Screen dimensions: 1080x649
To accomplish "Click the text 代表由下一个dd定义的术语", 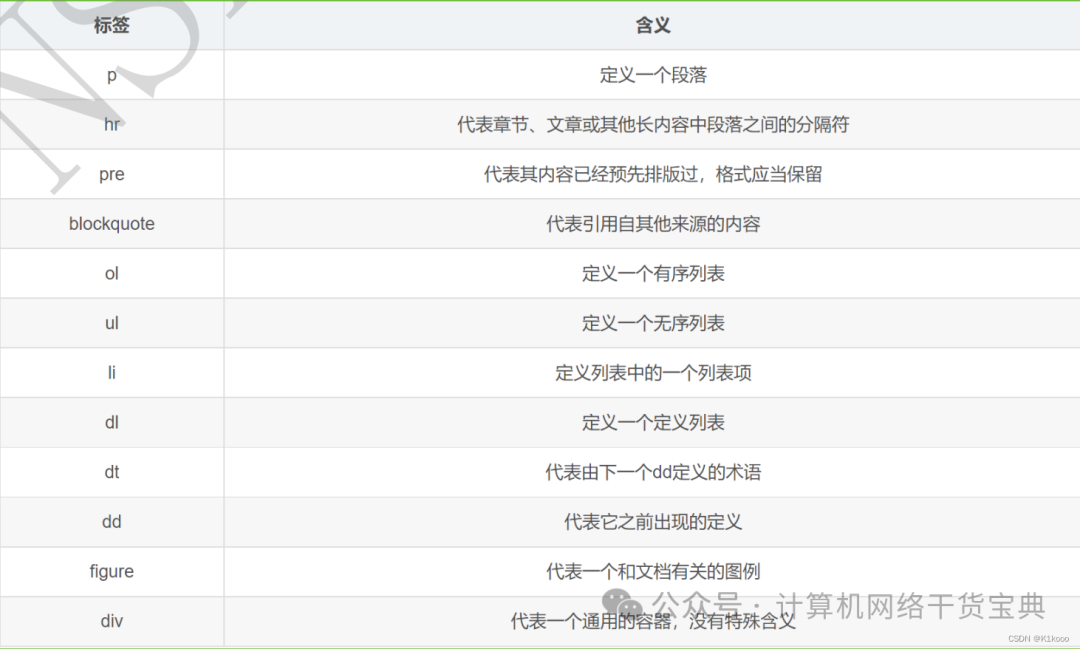I will pyautogui.click(x=652, y=472).
